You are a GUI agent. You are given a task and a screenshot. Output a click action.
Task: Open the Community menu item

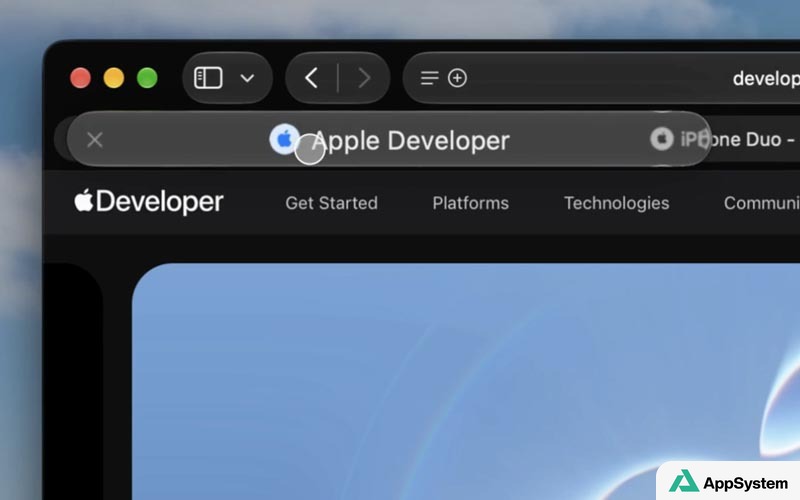tap(761, 203)
